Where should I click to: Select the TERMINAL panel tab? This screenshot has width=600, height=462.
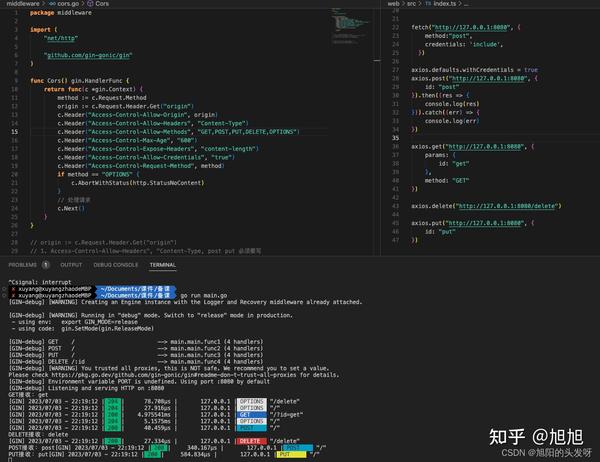pos(163,265)
